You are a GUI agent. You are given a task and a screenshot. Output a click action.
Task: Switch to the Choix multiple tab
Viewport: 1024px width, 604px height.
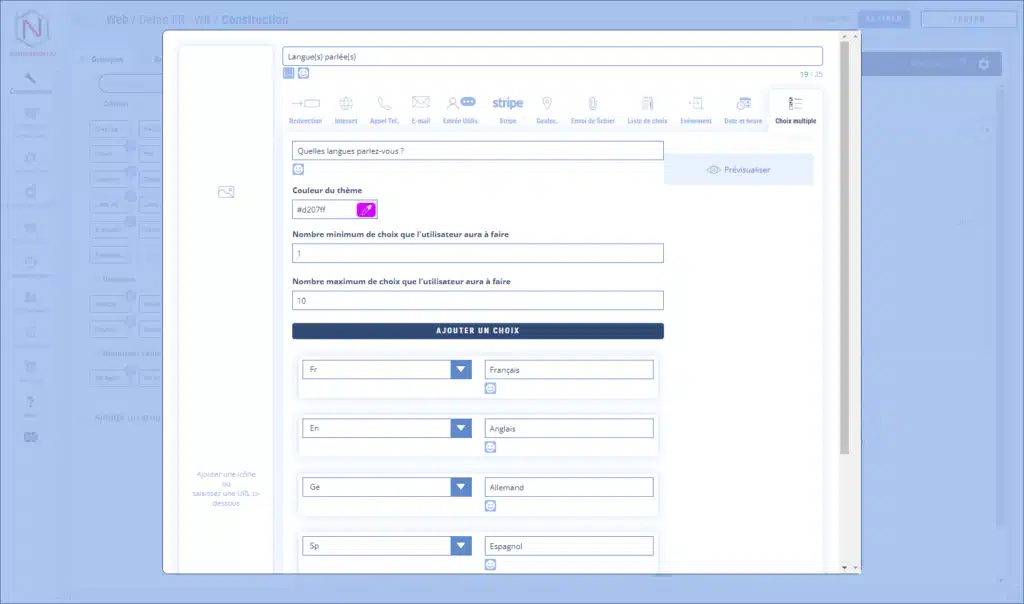pos(795,108)
